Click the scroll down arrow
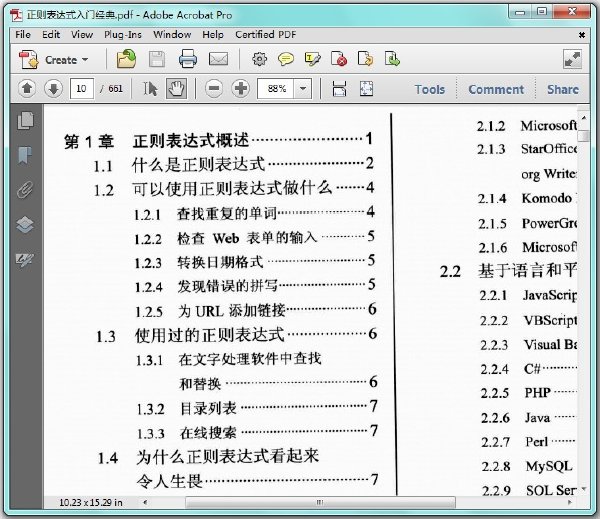This screenshot has width=600, height=519. coord(584,489)
